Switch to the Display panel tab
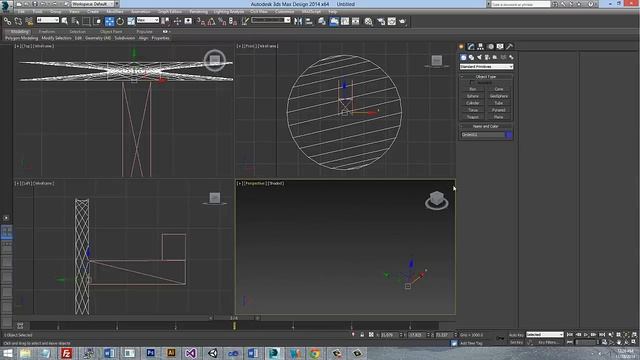640x360 pixels. [x=500, y=47]
